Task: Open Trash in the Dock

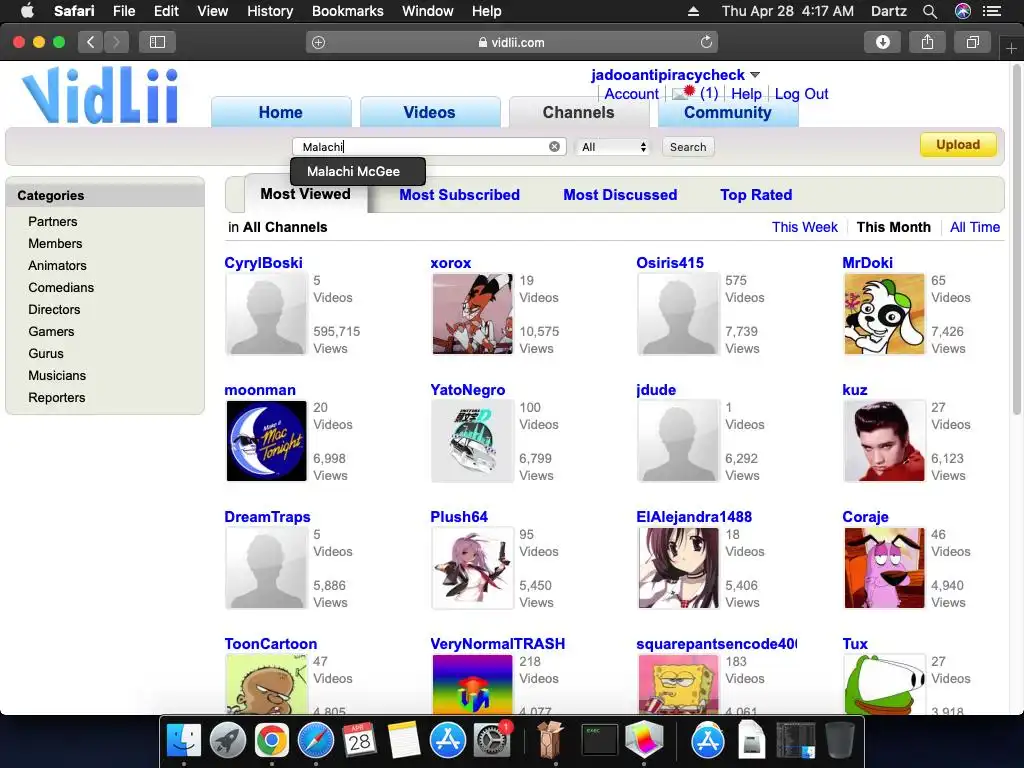Action: (840, 741)
